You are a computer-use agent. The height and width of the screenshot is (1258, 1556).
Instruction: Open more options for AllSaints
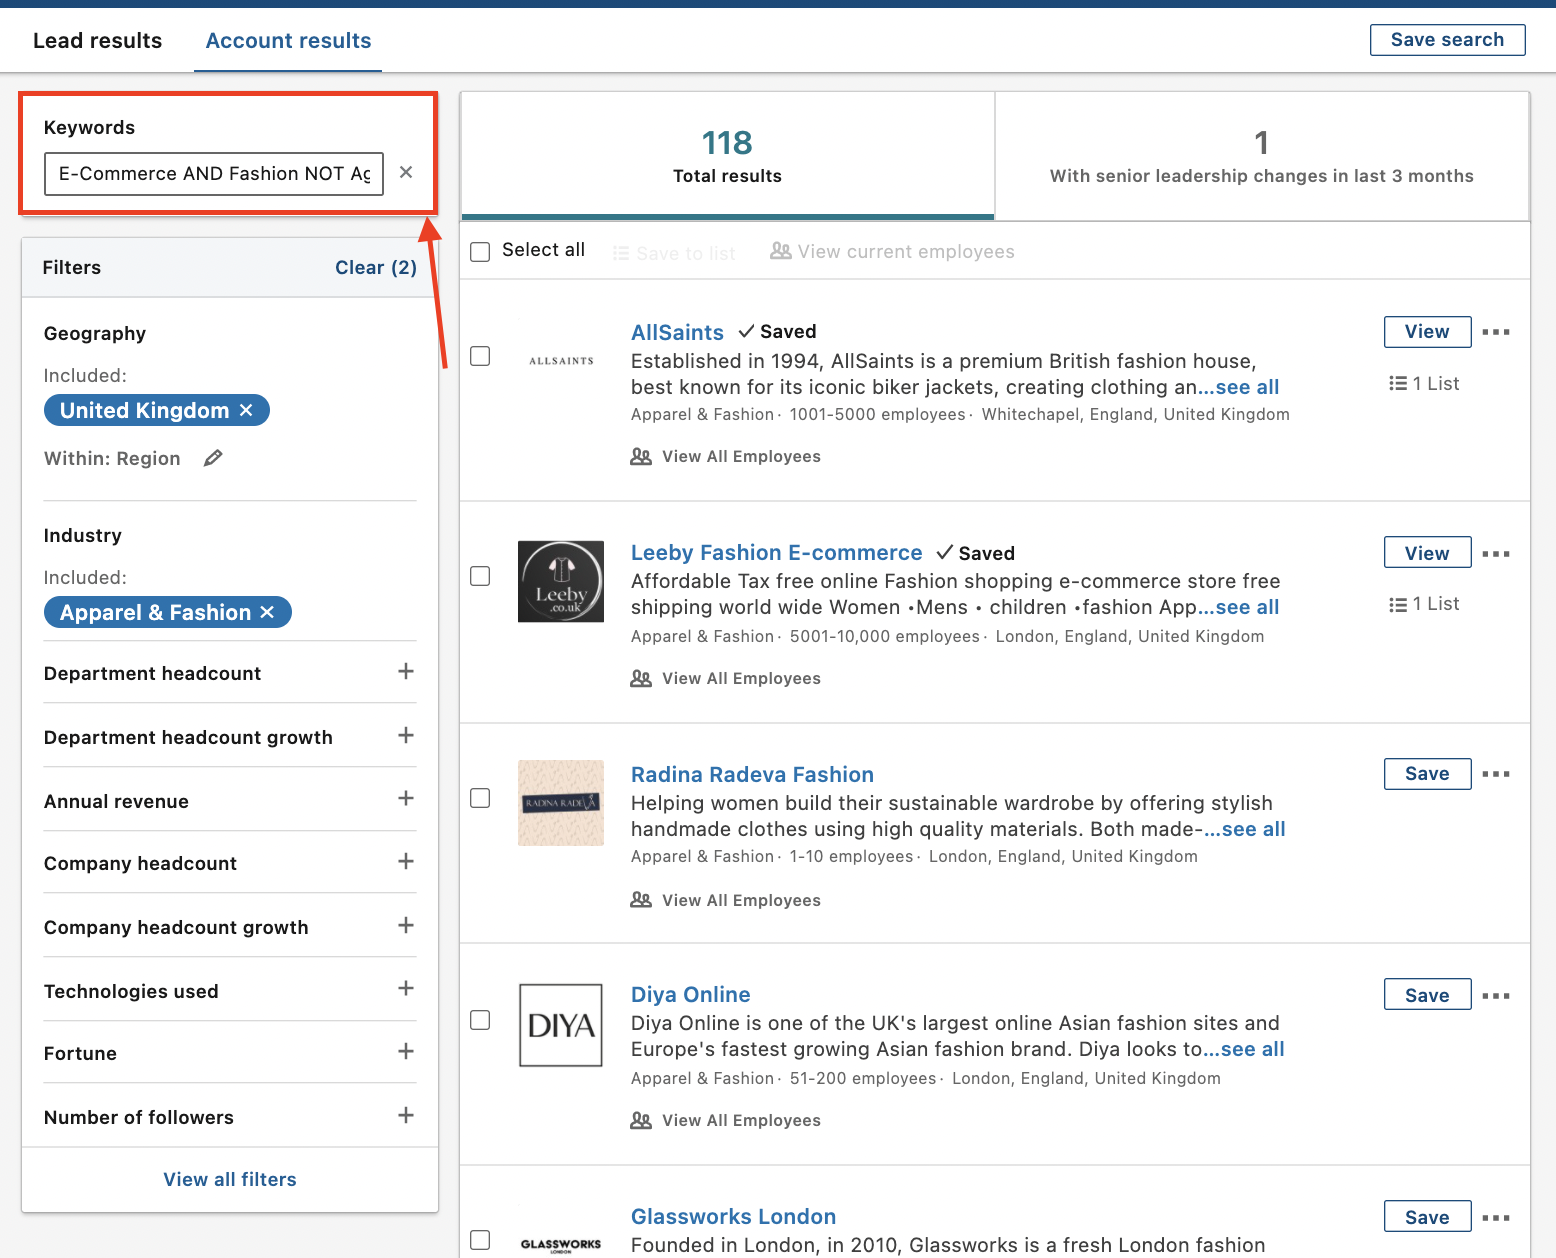pyautogui.click(x=1496, y=332)
